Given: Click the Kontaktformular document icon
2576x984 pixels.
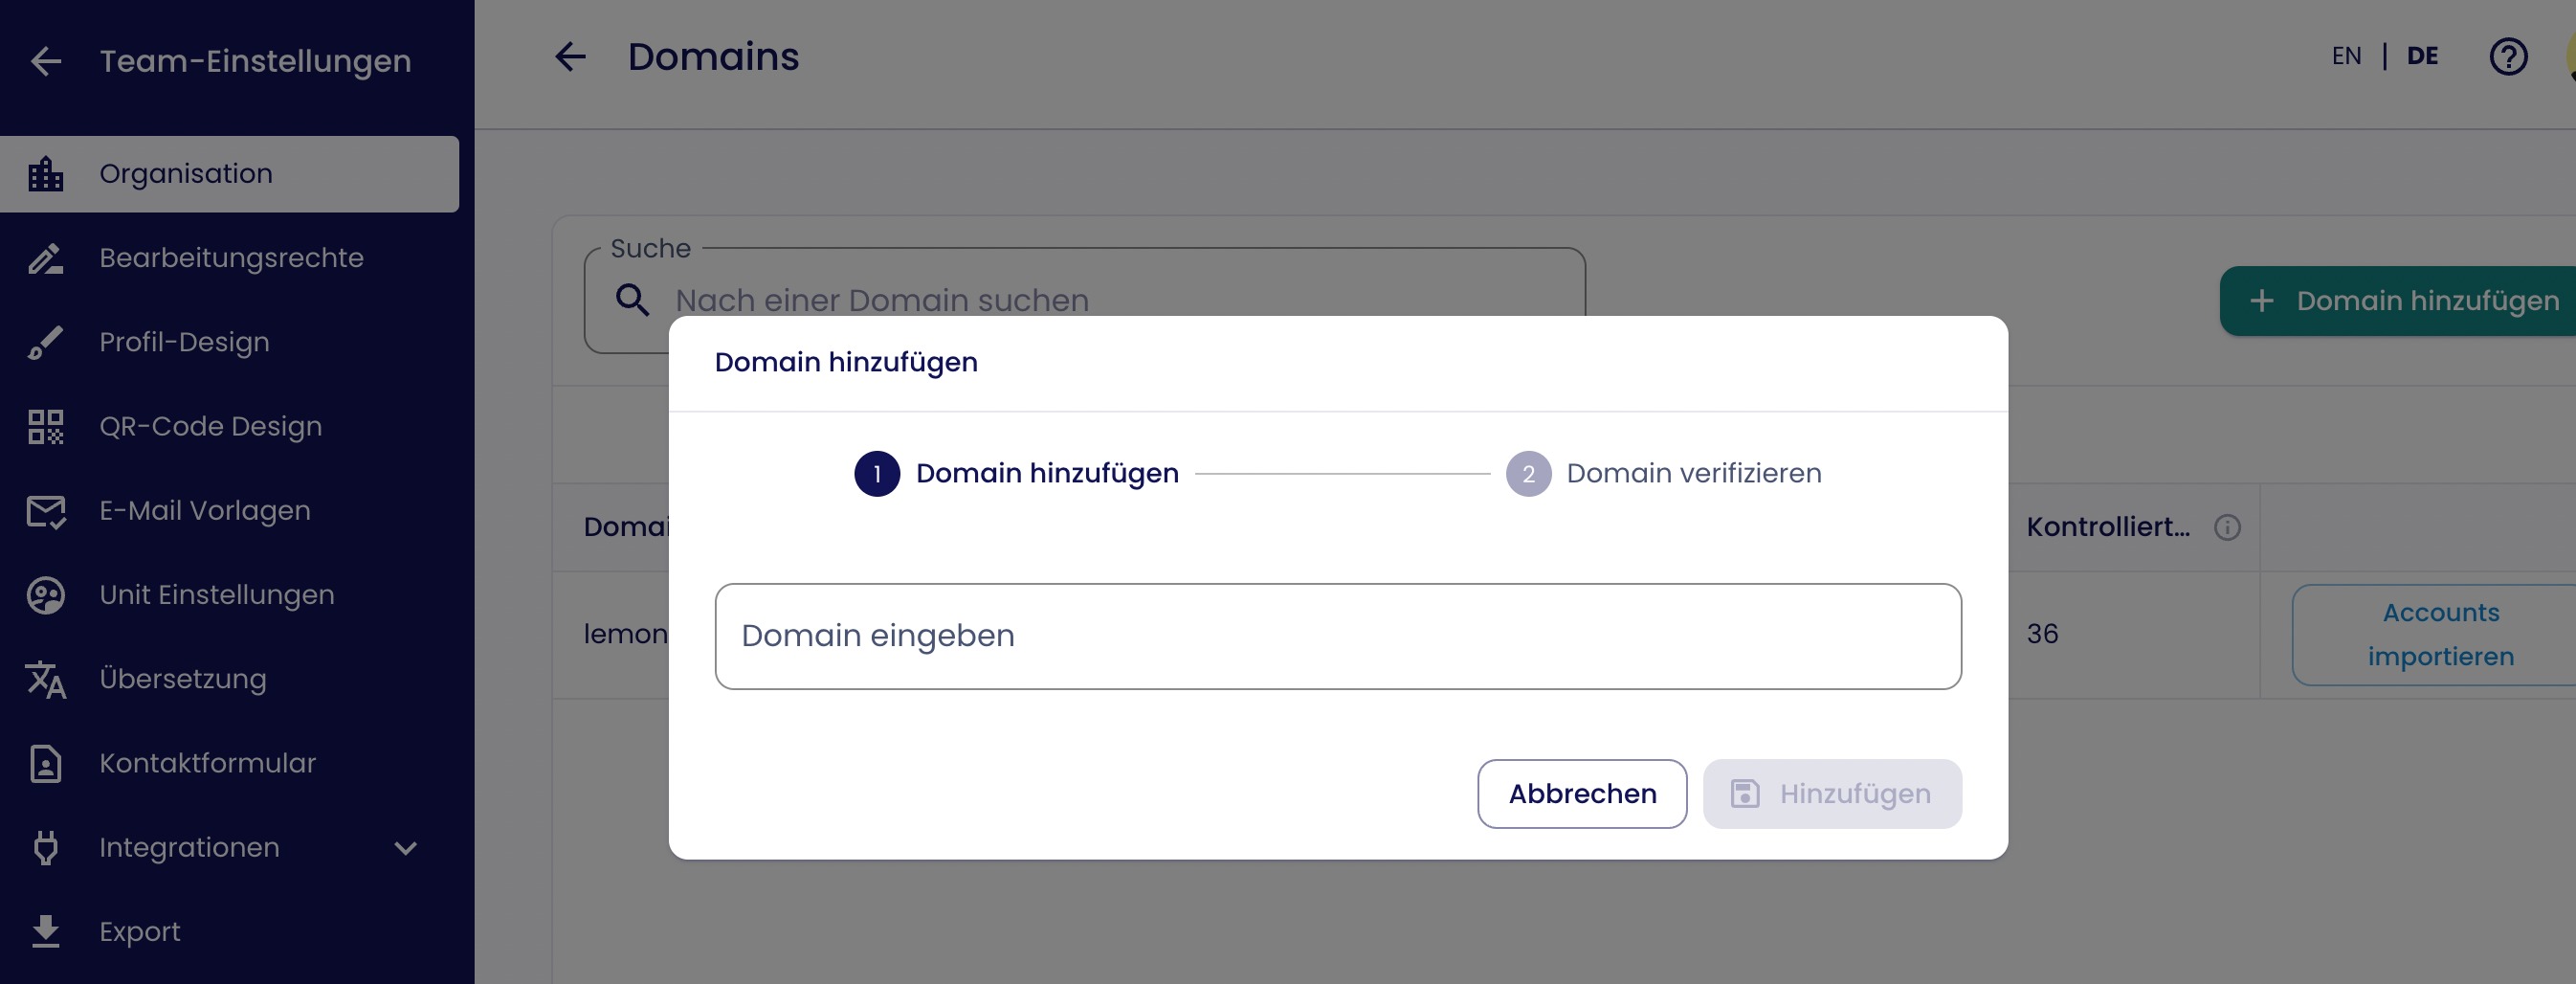Looking at the screenshot, I should tap(46, 764).
